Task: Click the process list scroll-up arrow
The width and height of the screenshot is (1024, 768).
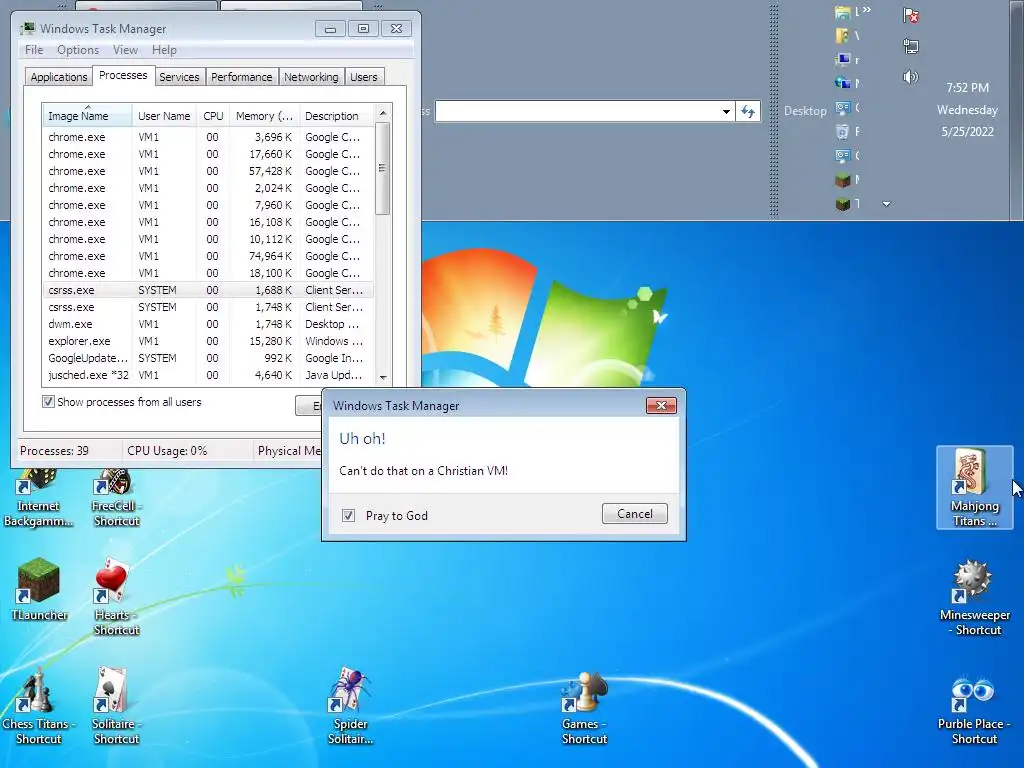Action: coord(383,113)
